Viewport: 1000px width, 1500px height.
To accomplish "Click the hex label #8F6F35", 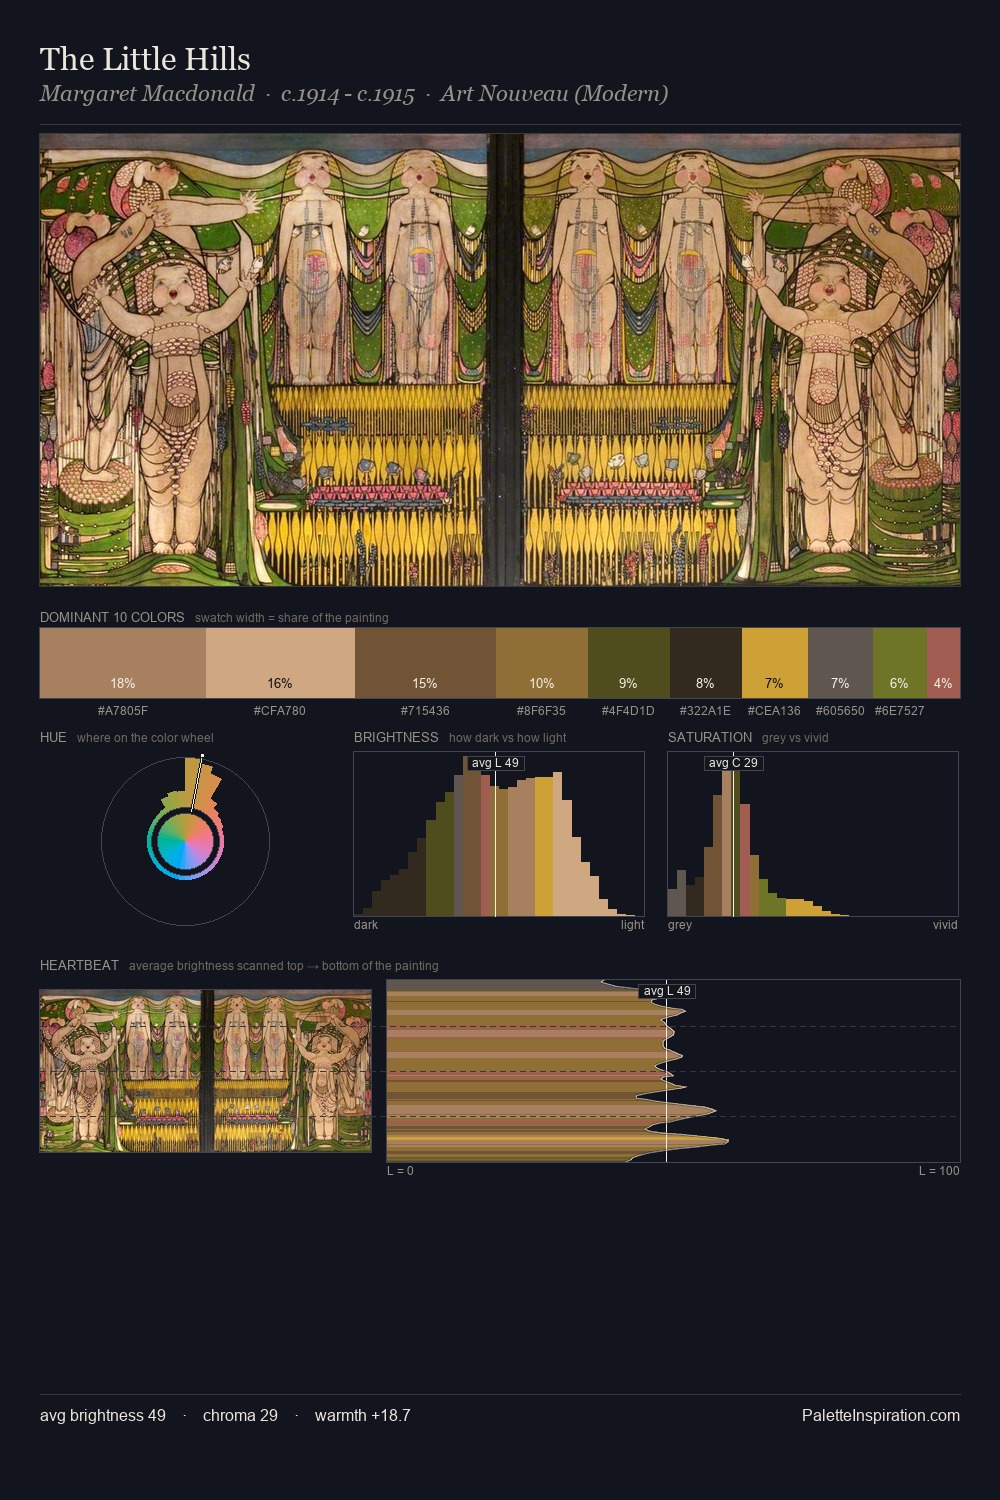I will point(541,711).
